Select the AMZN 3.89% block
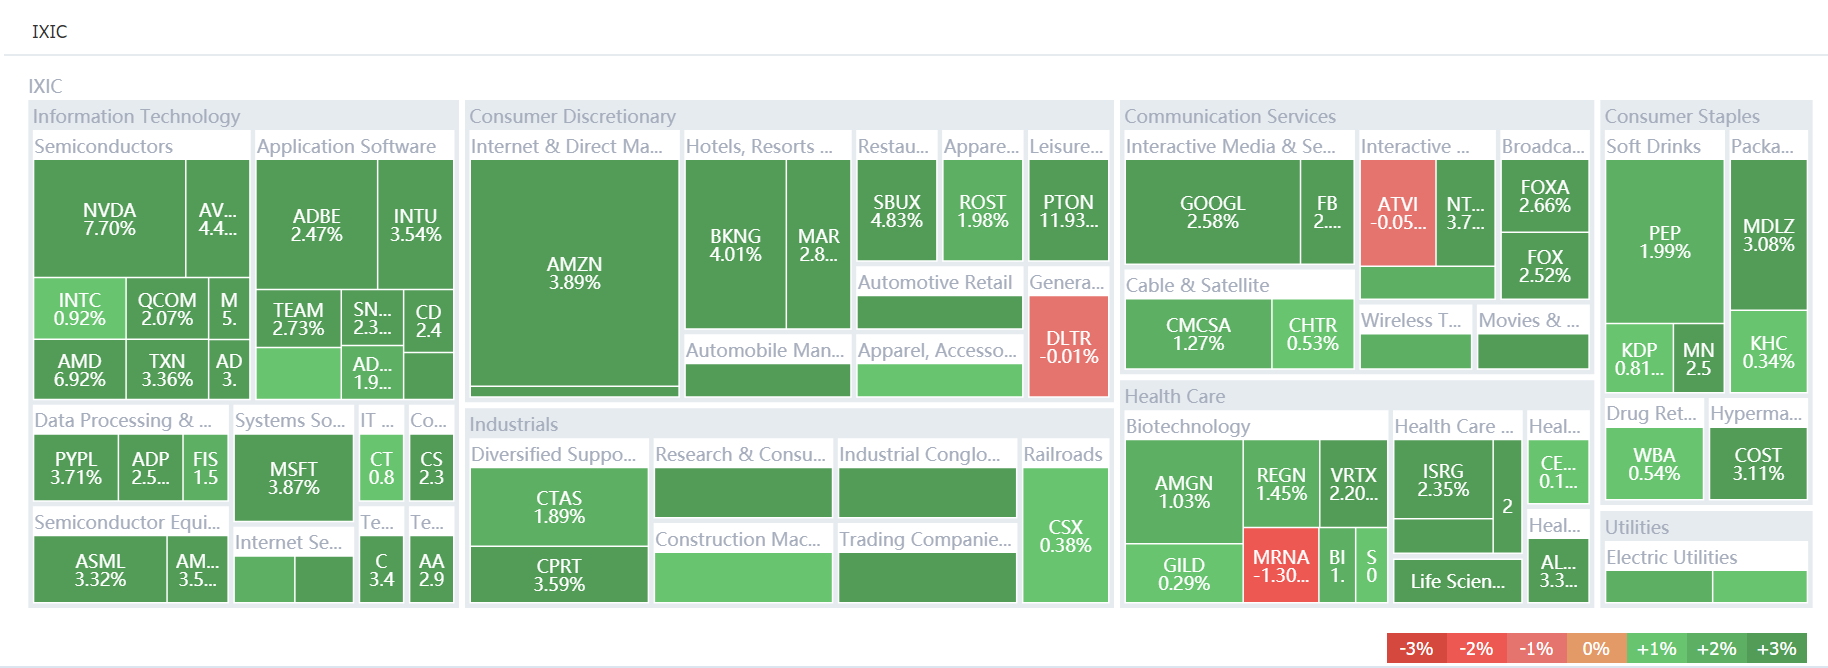 coord(574,273)
